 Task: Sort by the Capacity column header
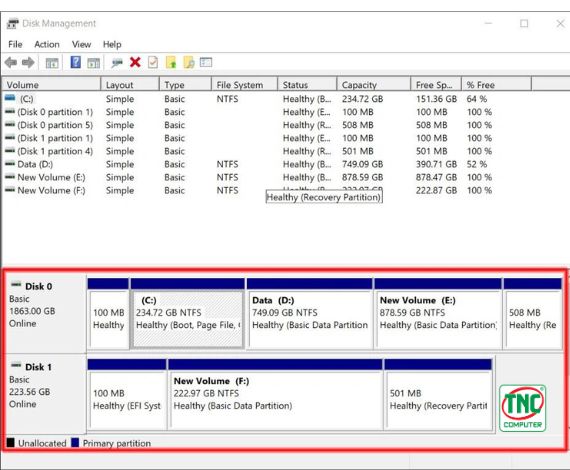click(x=374, y=85)
